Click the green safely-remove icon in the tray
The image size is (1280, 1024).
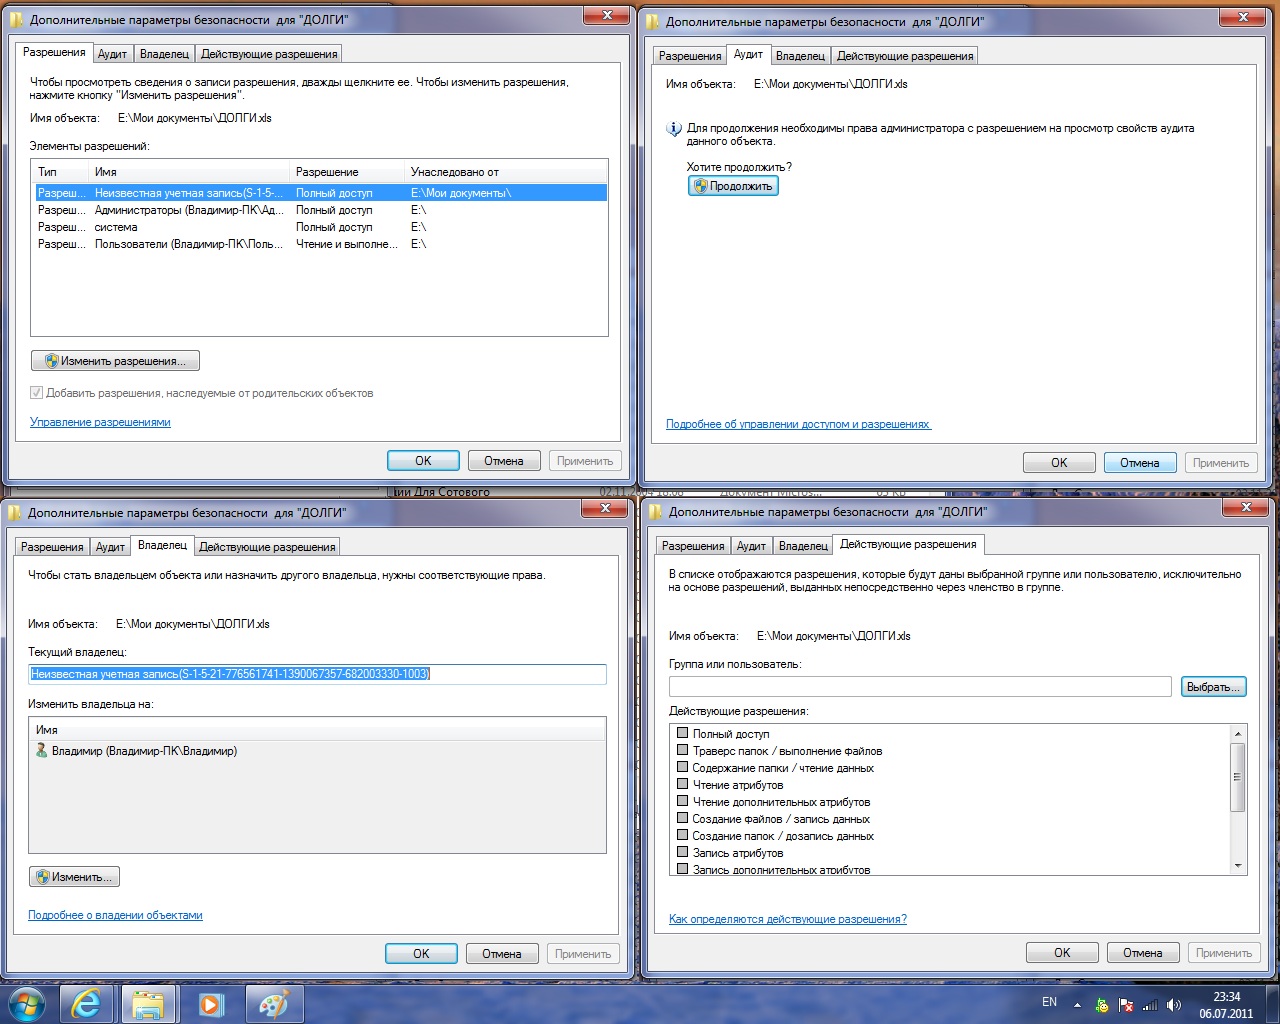(x=1102, y=1005)
